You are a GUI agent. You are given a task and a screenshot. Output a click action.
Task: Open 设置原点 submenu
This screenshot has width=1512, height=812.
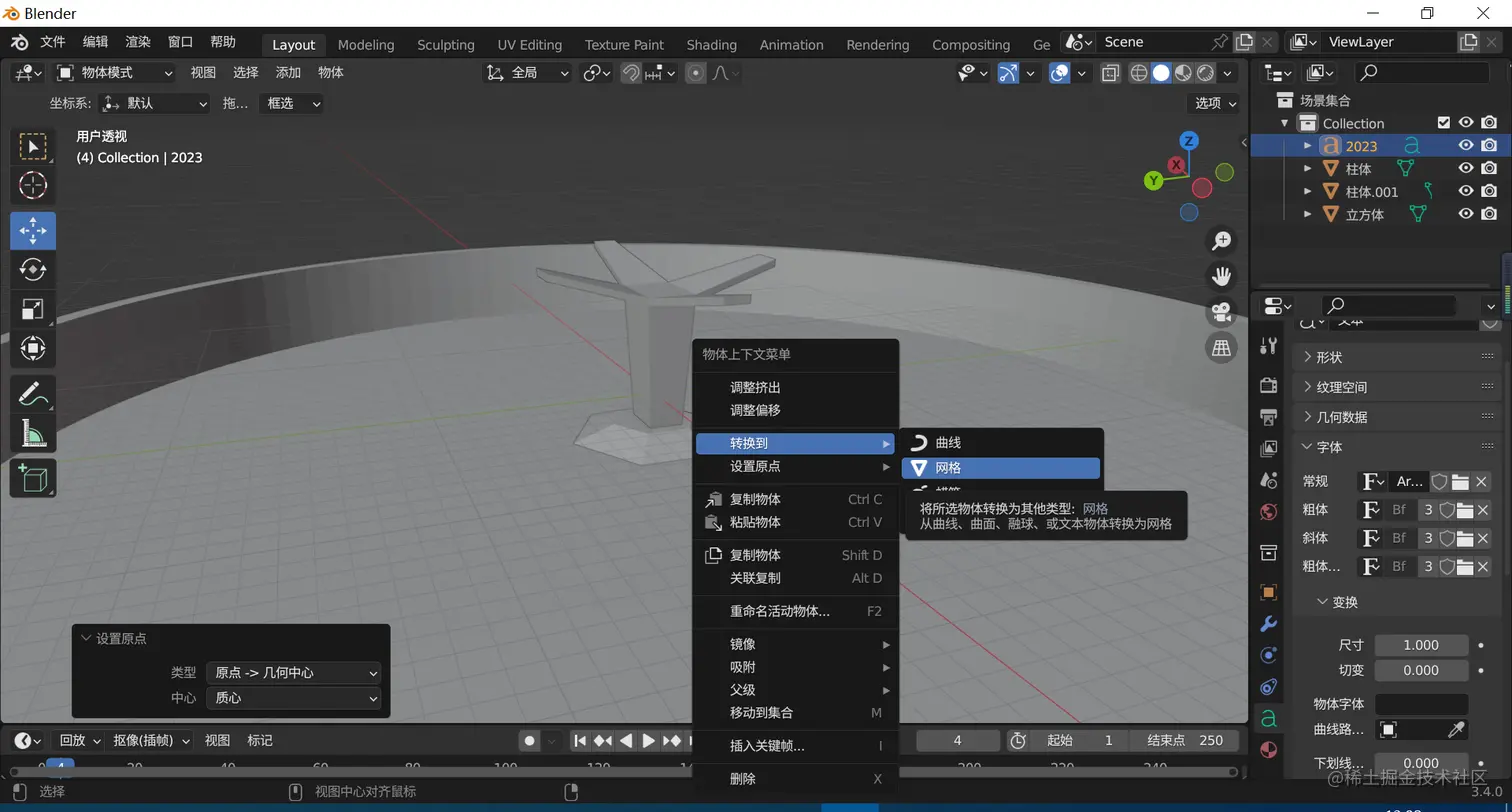click(795, 467)
